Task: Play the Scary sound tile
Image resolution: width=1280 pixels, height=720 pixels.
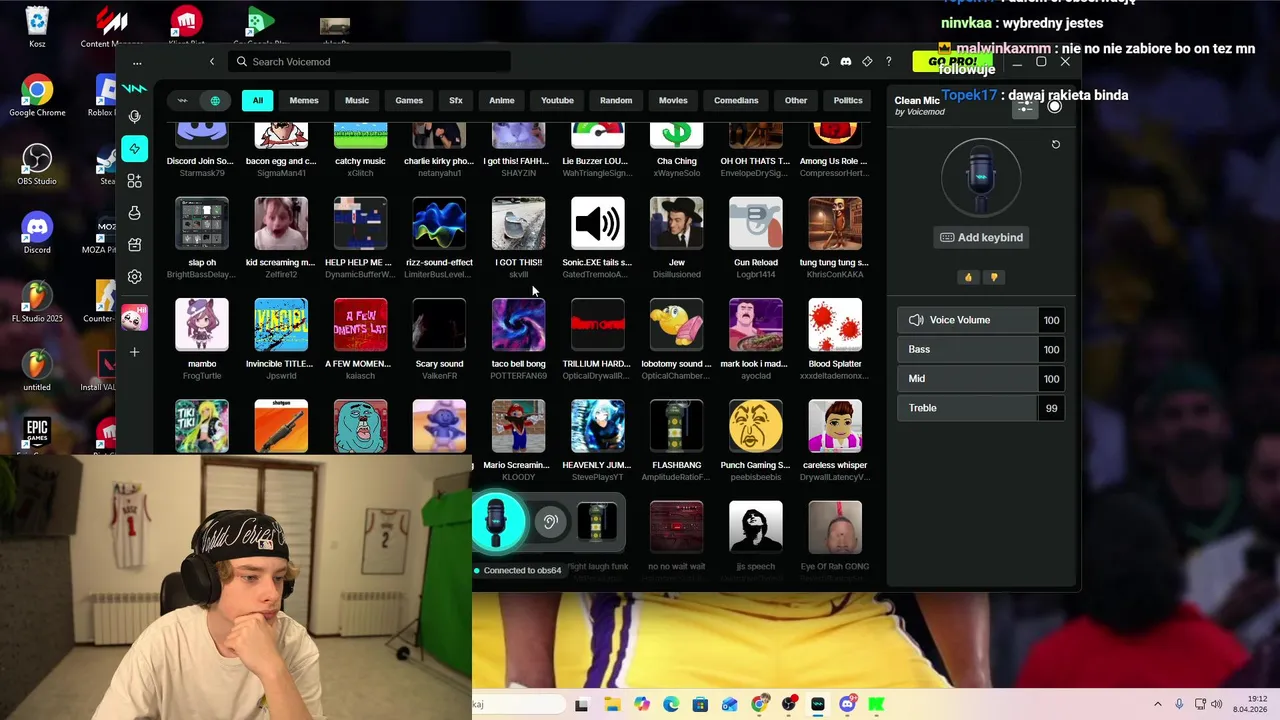Action: tap(439, 325)
